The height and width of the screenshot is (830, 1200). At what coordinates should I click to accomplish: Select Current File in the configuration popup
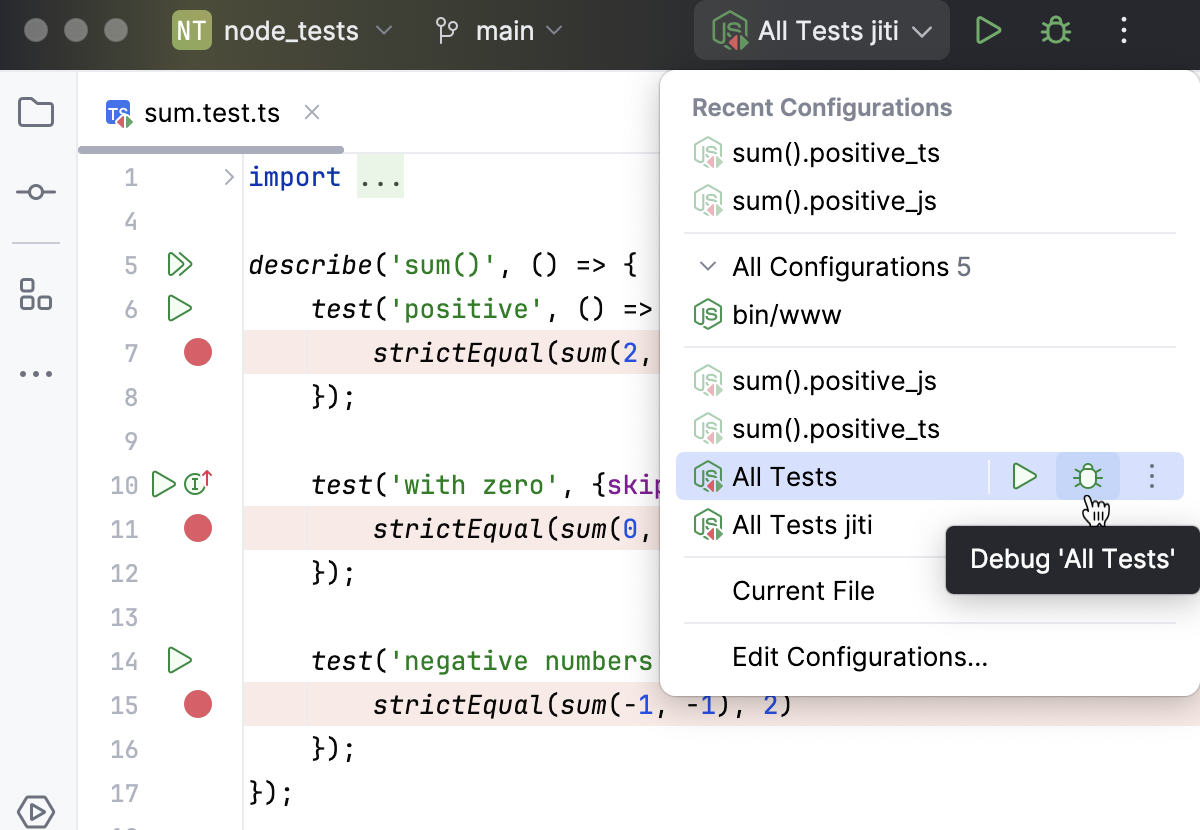[803, 591]
